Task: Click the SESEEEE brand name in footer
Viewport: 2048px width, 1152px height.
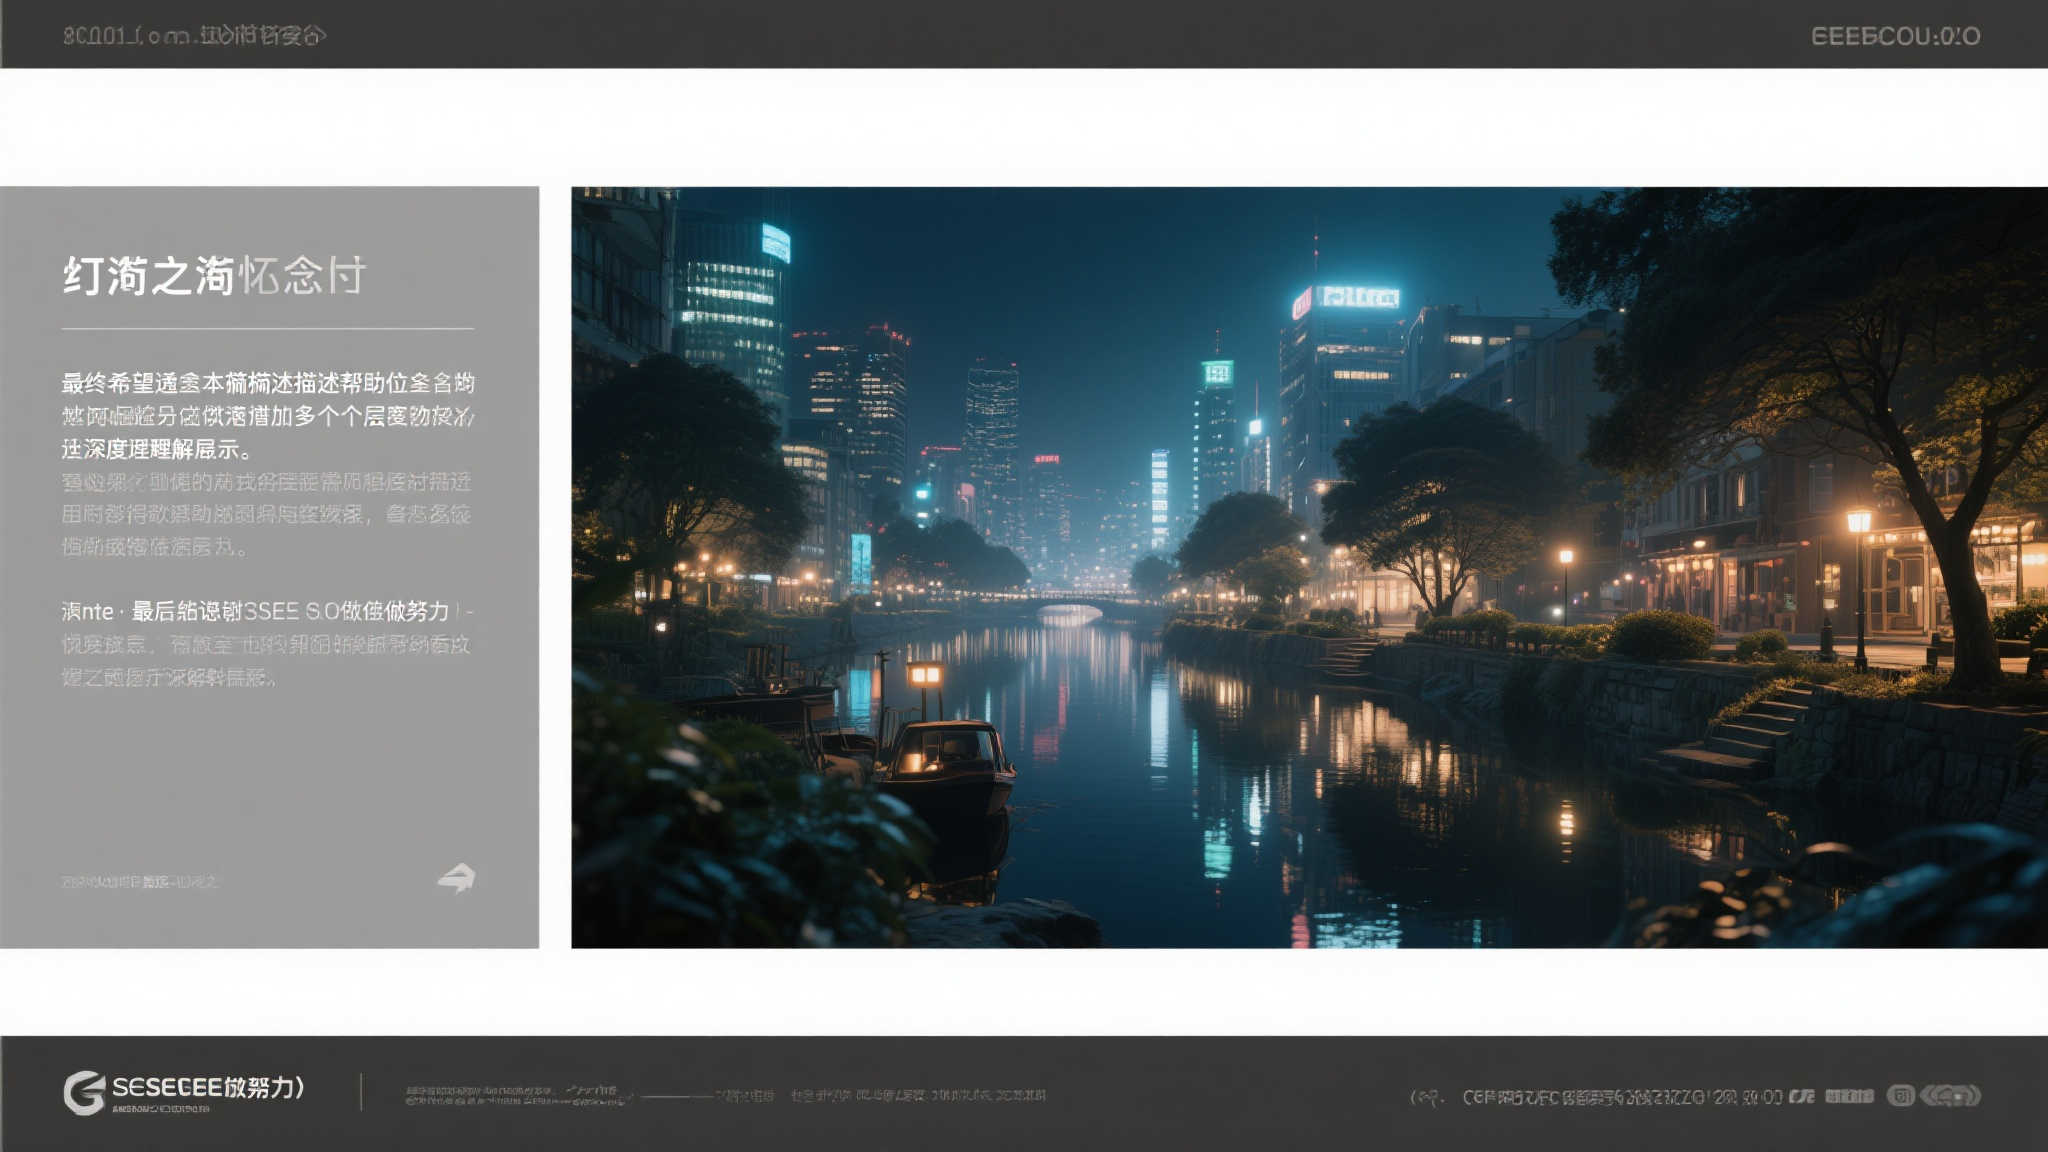Action: (x=208, y=1086)
